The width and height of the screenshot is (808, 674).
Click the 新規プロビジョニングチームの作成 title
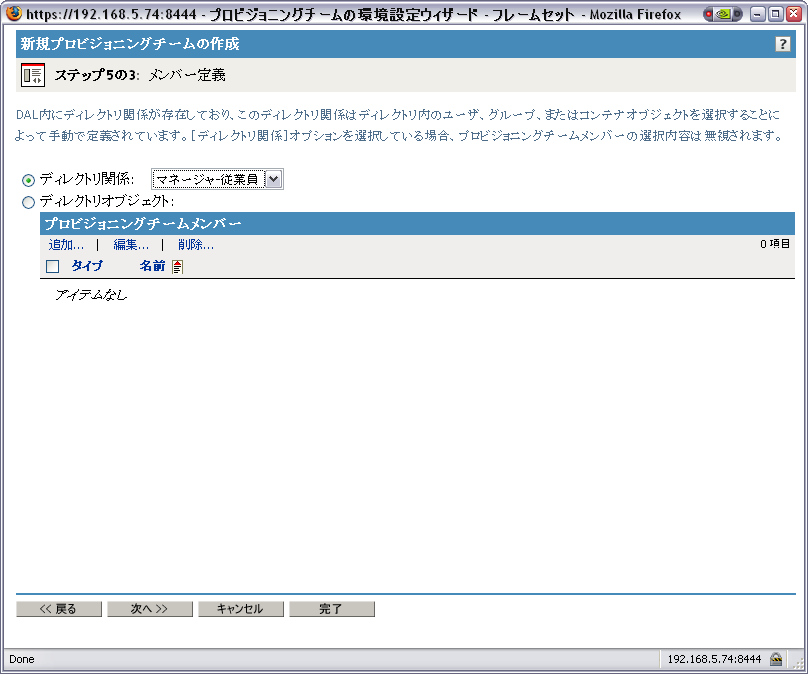click(130, 44)
